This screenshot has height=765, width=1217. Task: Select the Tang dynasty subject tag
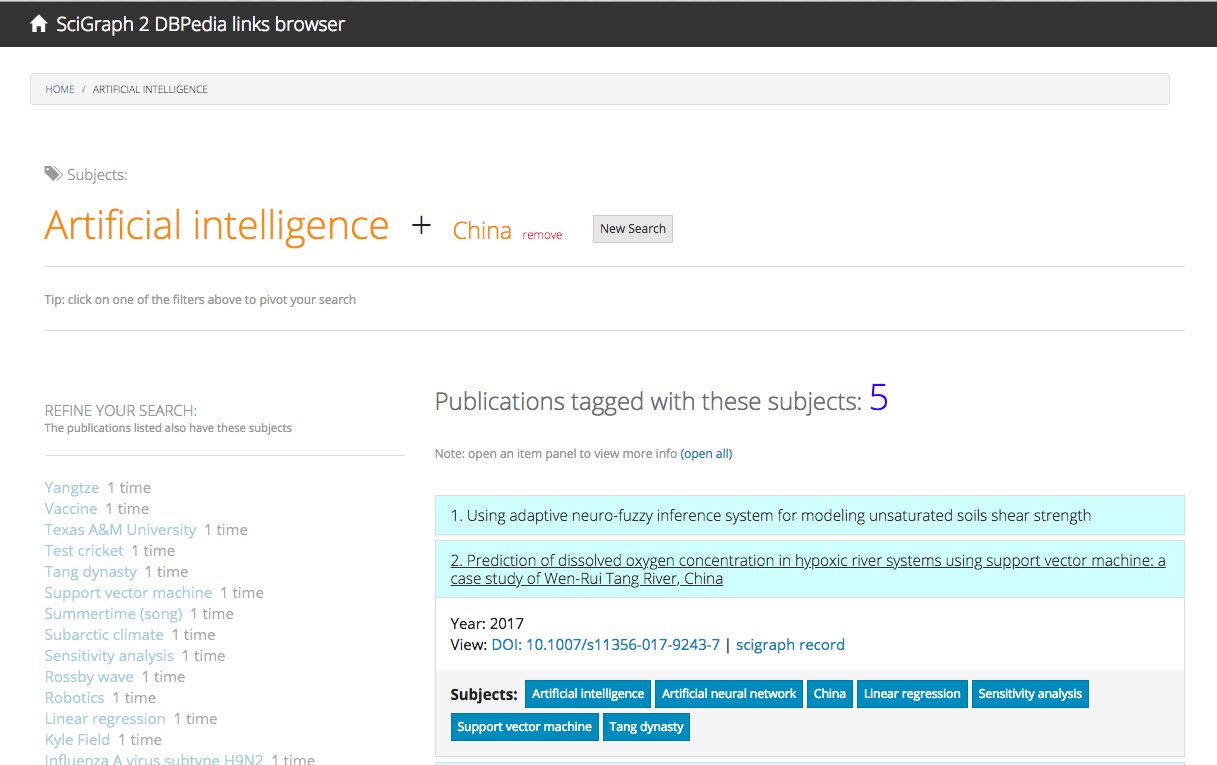click(646, 727)
